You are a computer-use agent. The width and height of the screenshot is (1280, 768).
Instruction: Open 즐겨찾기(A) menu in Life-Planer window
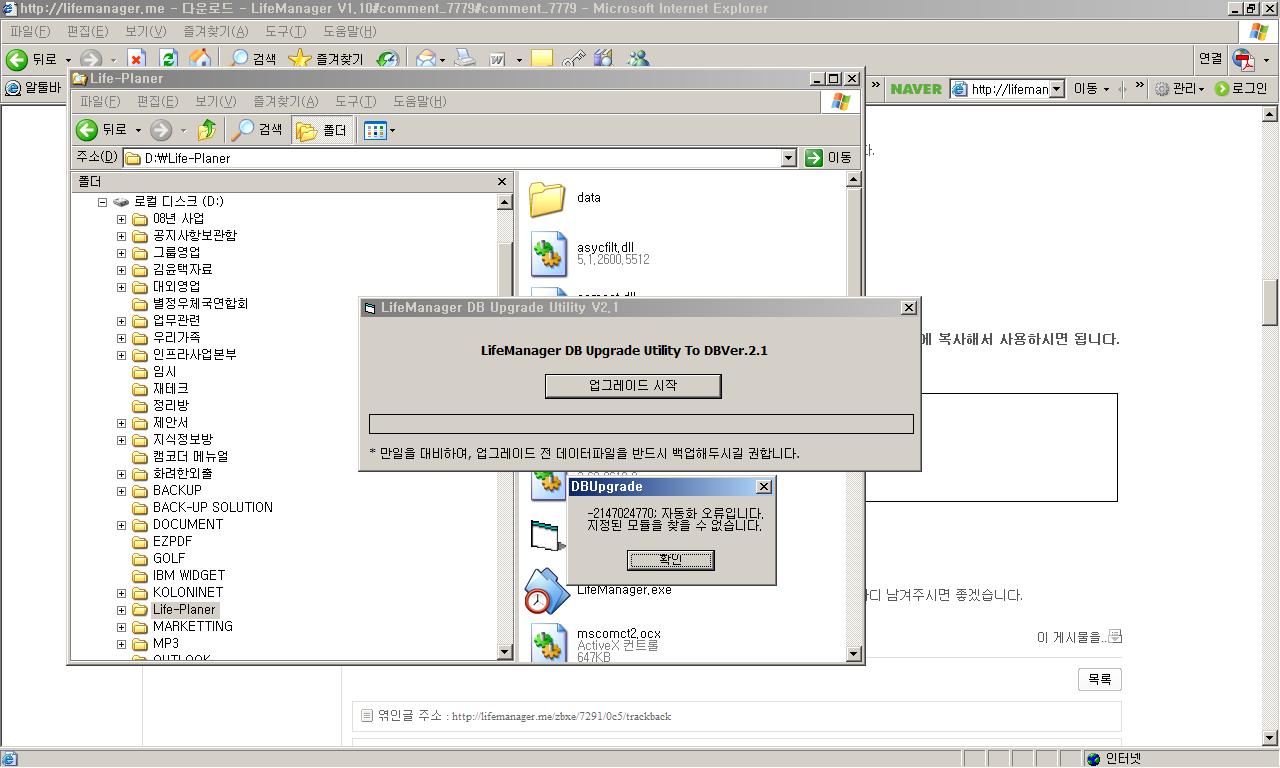(x=285, y=102)
